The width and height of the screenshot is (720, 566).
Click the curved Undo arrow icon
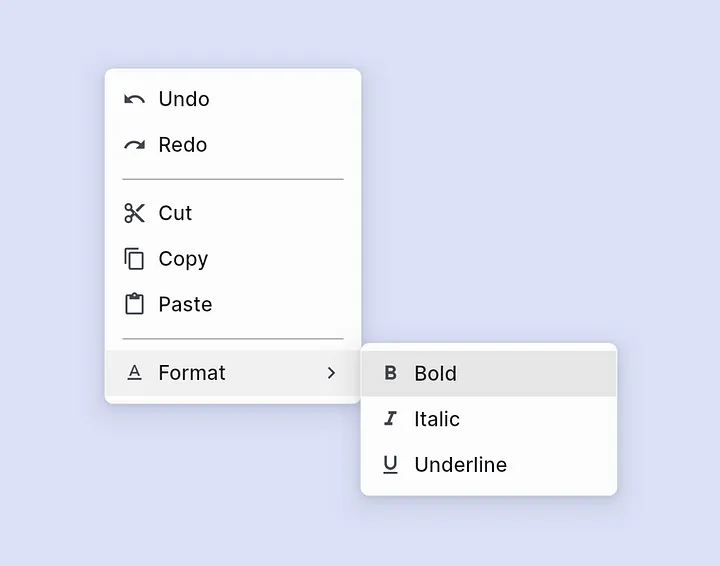coord(134,99)
